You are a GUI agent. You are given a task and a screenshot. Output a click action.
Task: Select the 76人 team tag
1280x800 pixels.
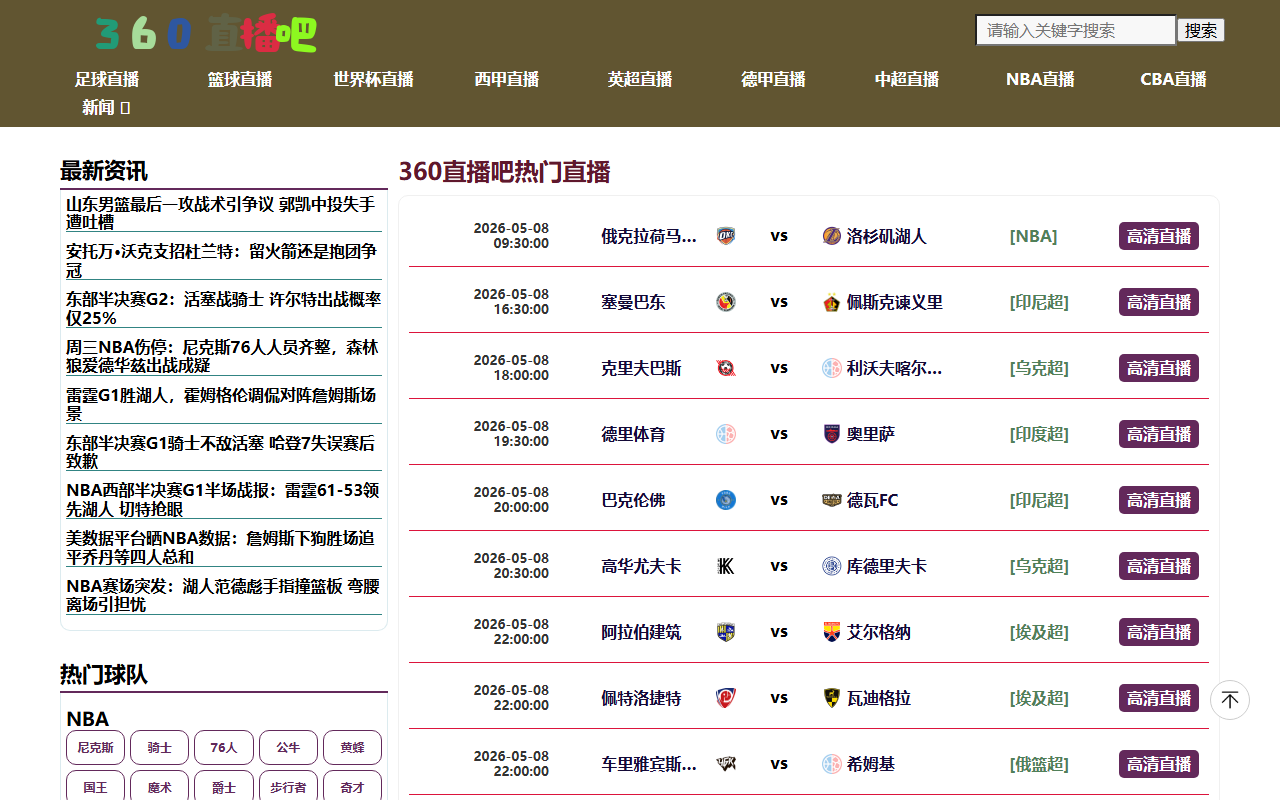224,747
